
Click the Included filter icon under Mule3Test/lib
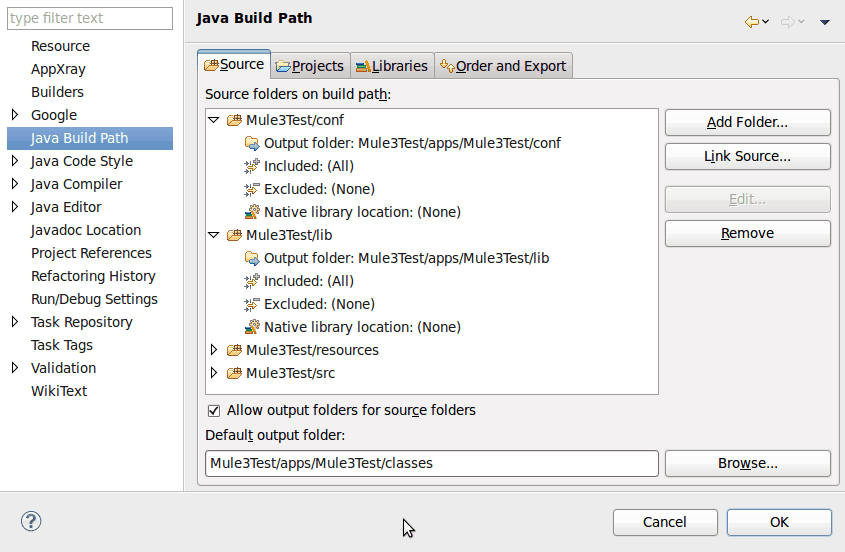click(x=252, y=281)
